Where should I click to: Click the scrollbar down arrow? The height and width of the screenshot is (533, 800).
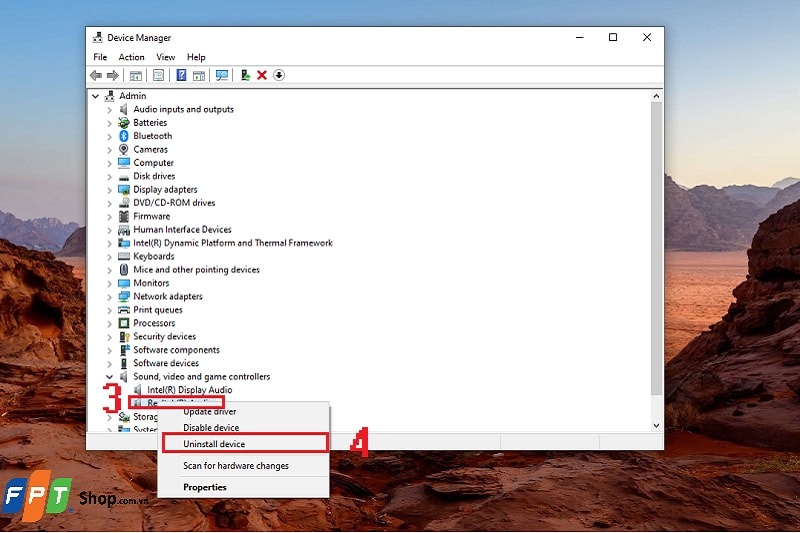[x=656, y=425]
